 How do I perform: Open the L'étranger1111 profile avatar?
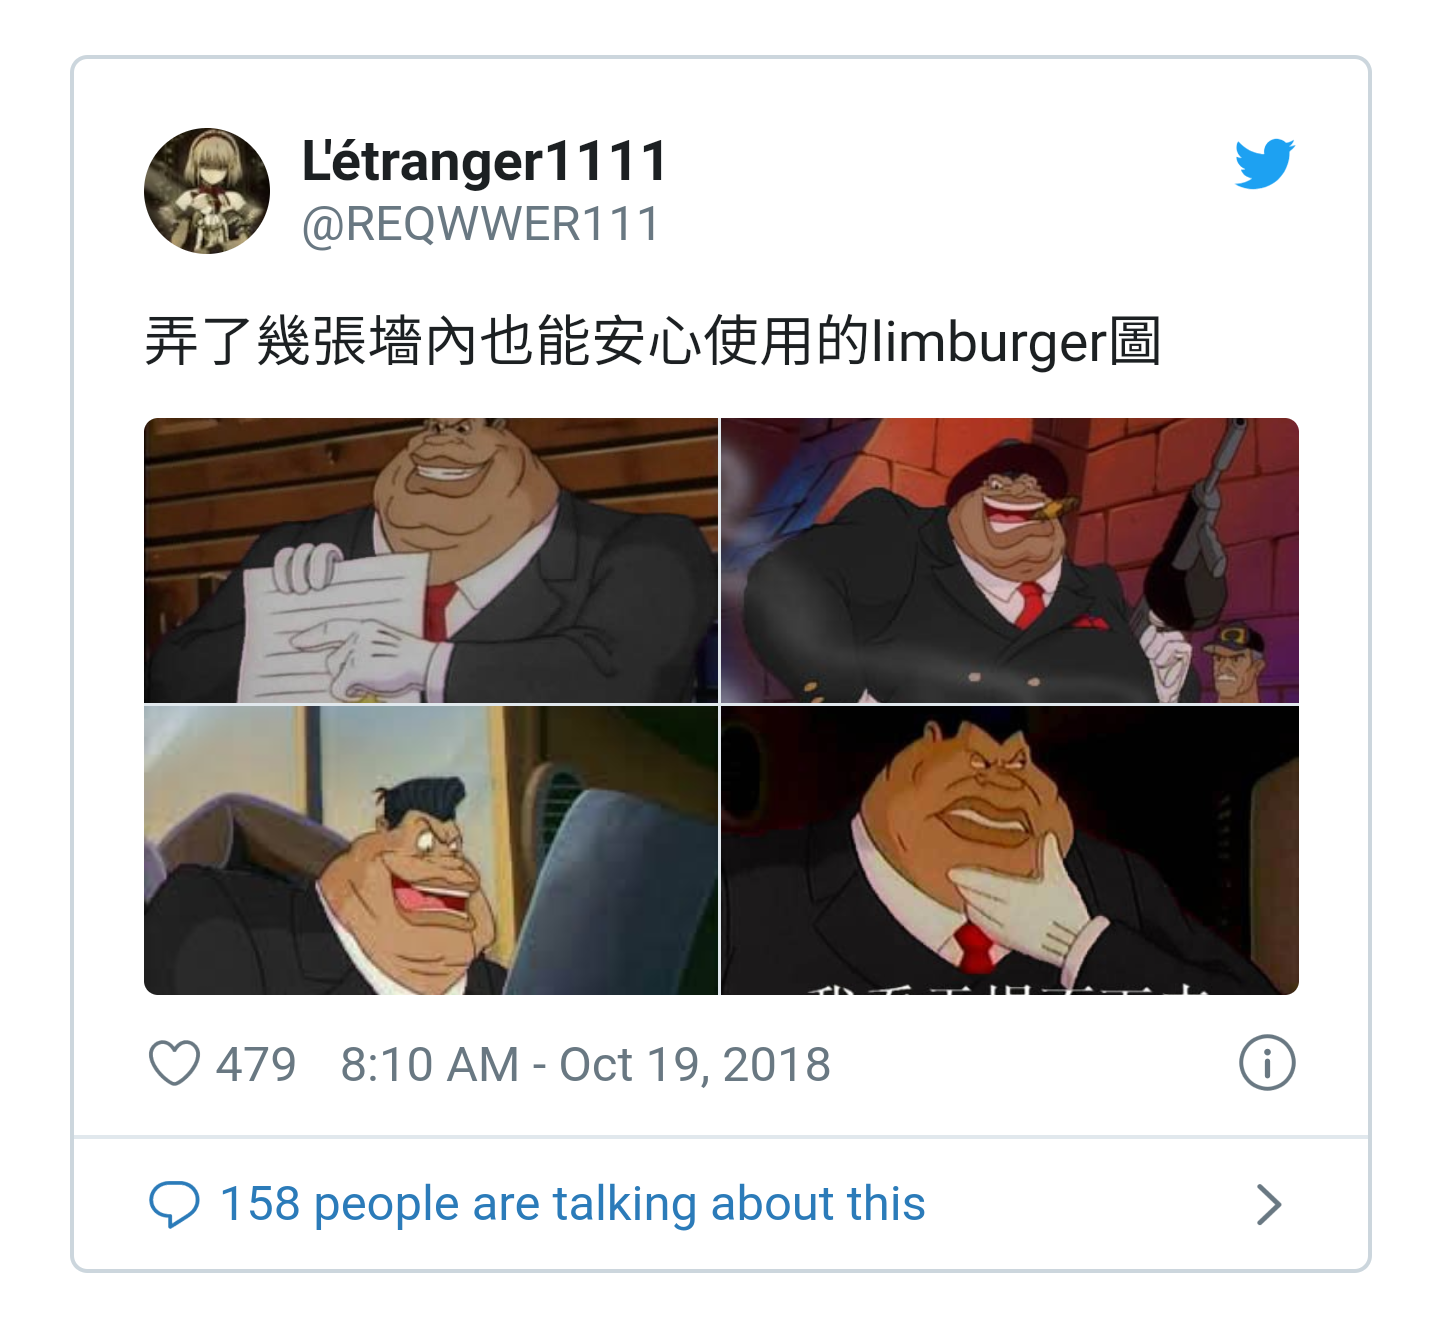(207, 190)
